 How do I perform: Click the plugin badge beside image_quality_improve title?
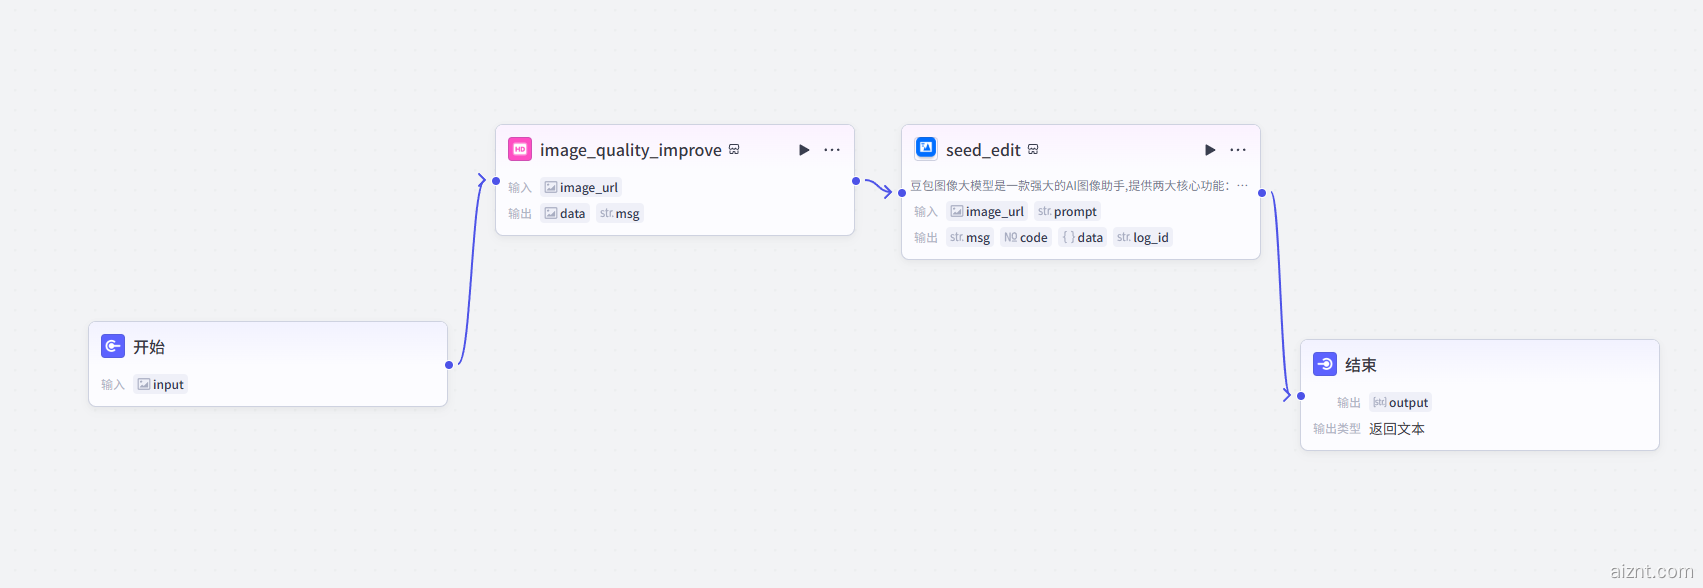[734, 149]
